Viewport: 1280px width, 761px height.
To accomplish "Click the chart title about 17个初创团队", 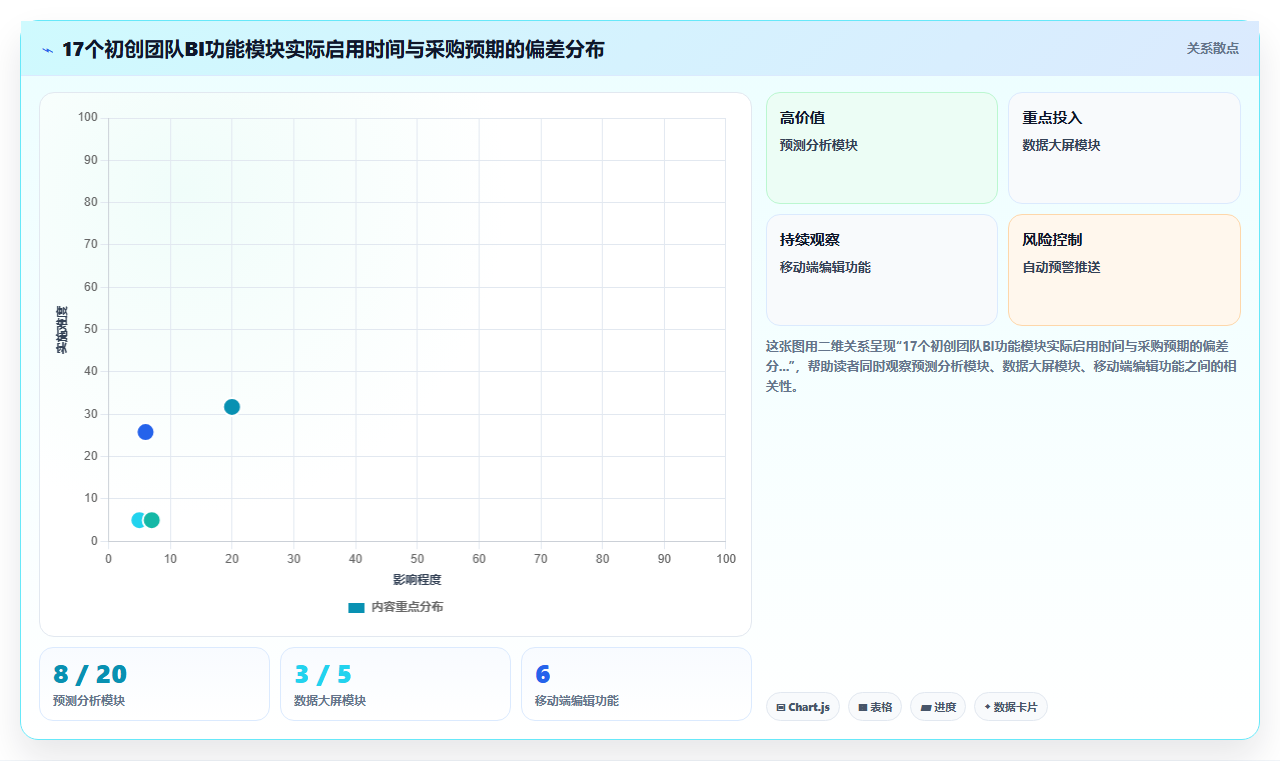I will point(333,49).
